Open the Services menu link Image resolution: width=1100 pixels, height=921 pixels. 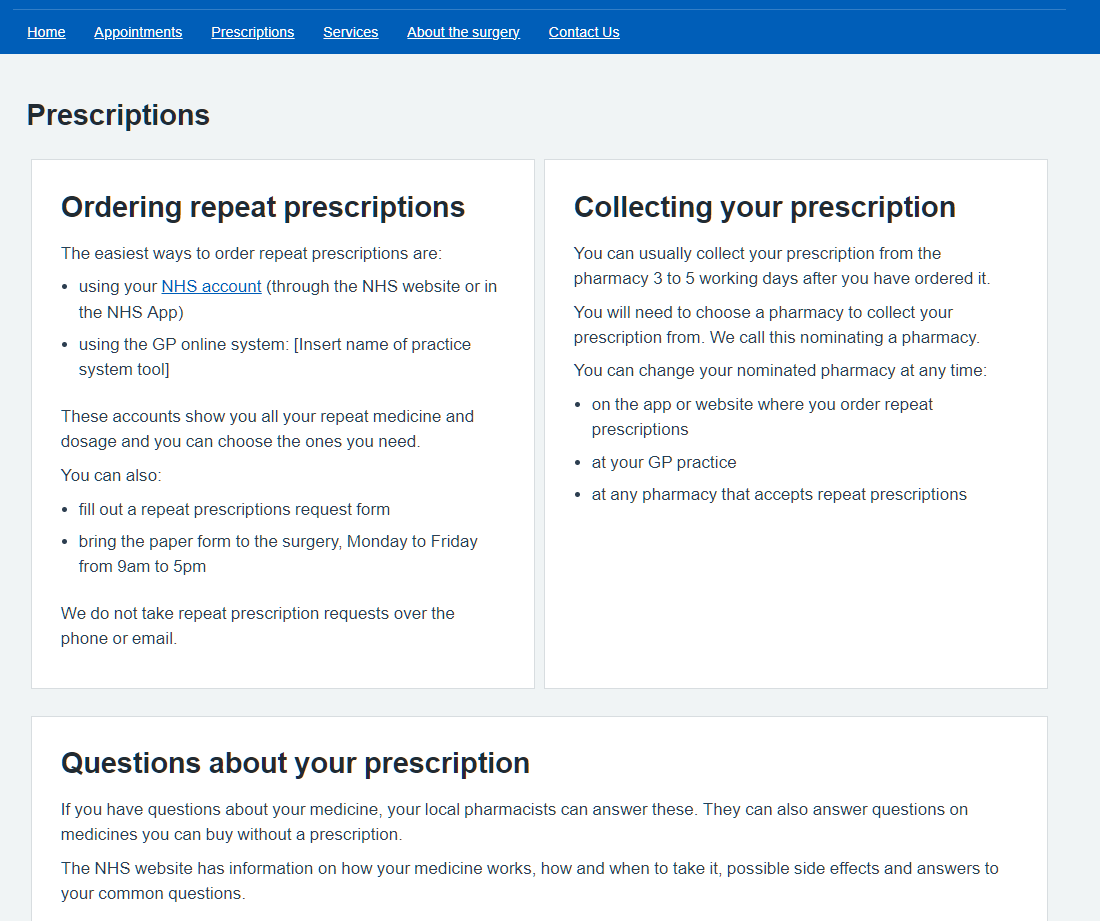coord(350,32)
